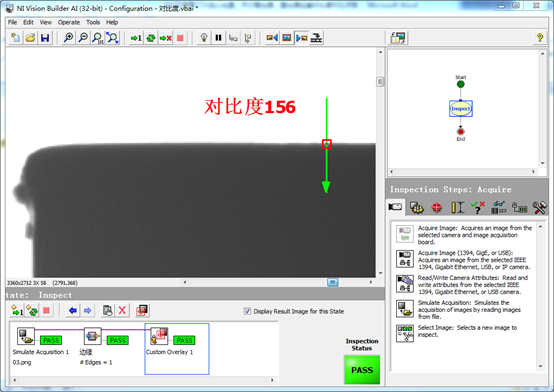Expand the image view using down scroll arrow
The image size is (554, 392).
pos(380,273)
